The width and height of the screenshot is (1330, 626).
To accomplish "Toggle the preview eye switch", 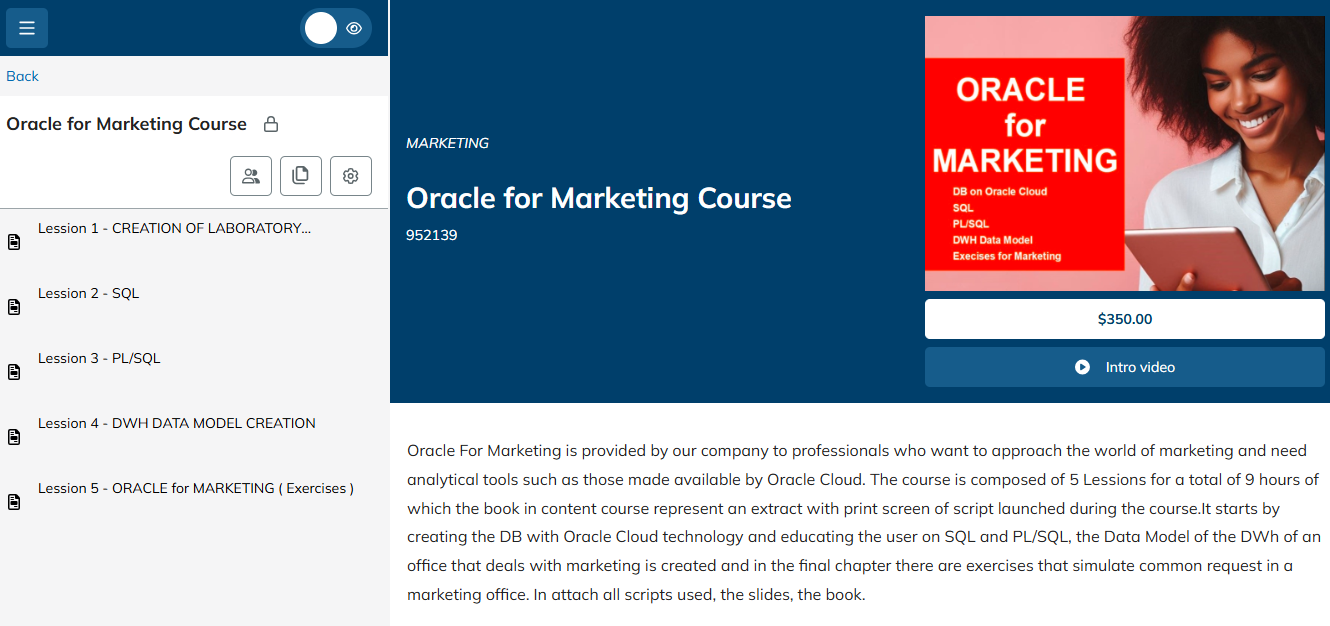I will [336, 28].
